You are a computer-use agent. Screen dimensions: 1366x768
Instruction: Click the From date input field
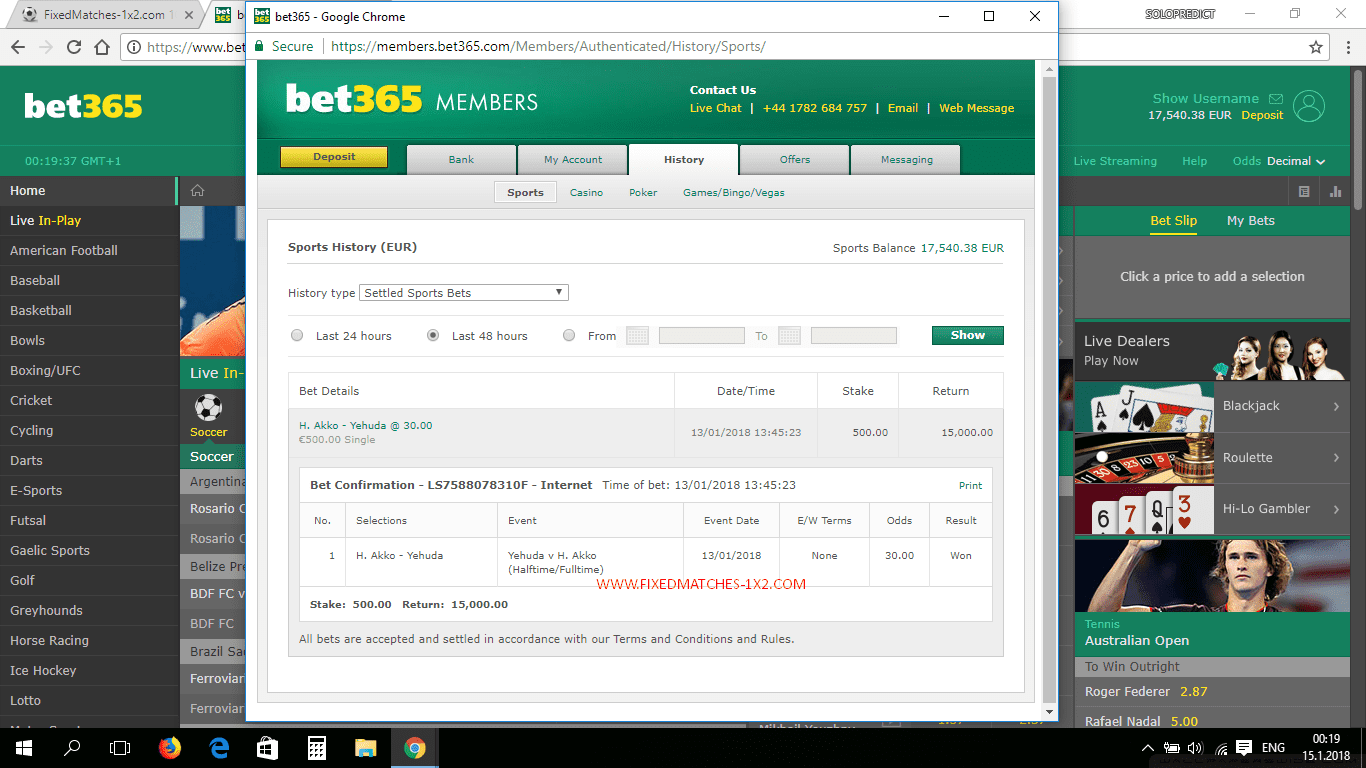tap(701, 336)
